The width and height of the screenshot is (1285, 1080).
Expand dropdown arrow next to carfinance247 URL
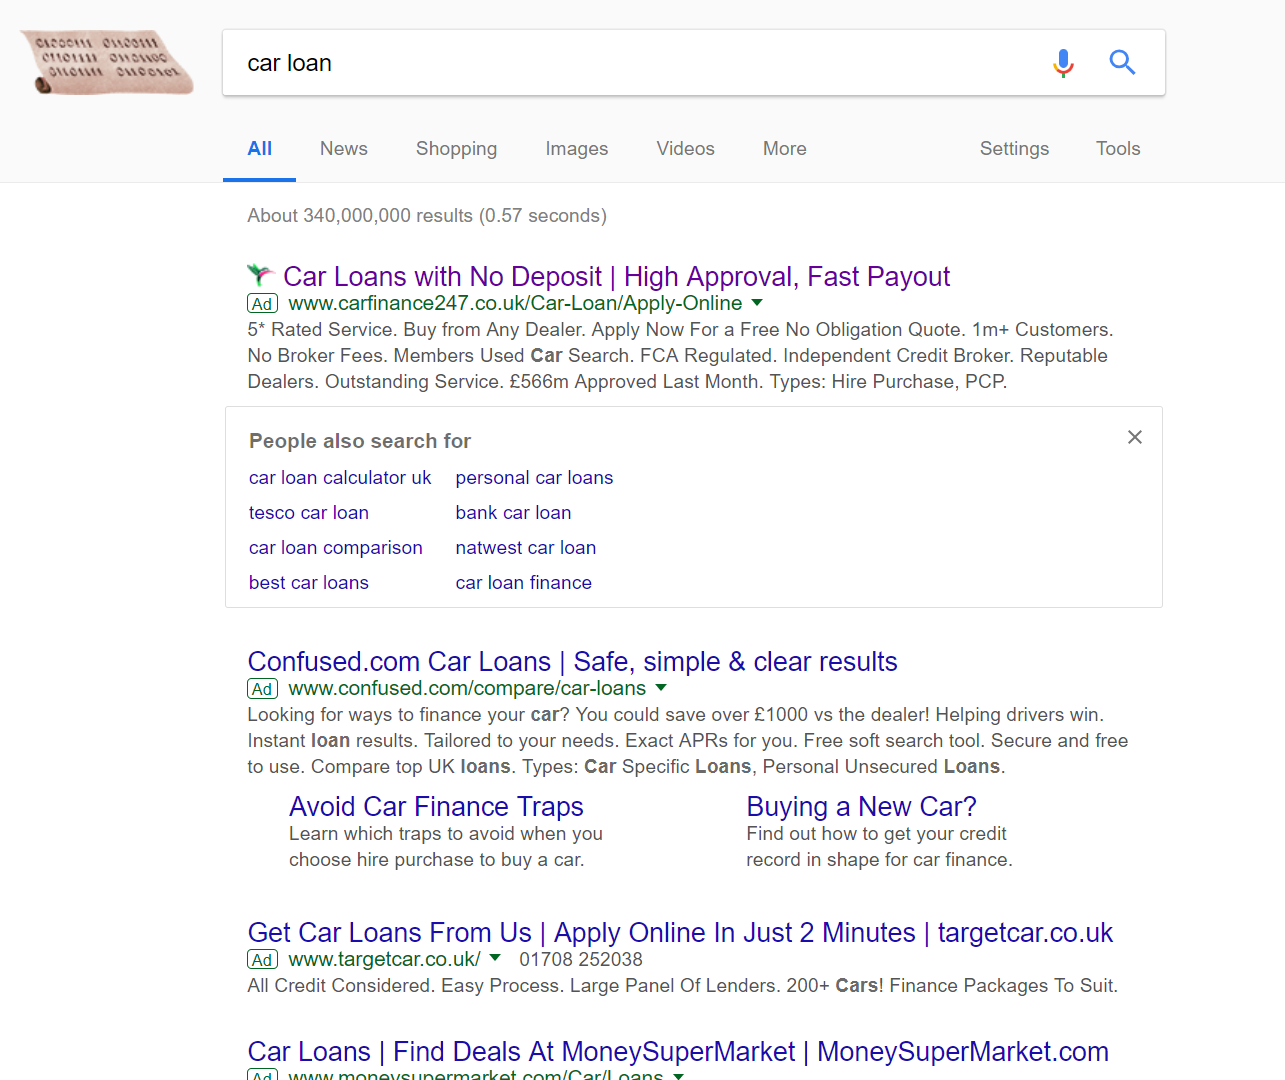(x=757, y=303)
